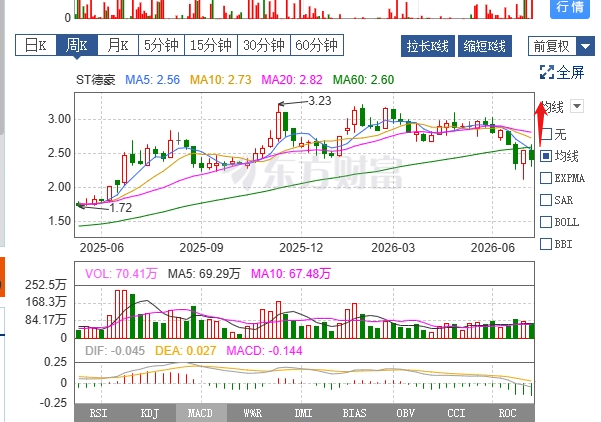Enable the SAR indicator checkbox
This screenshot has width=601, height=422.
coord(546,200)
